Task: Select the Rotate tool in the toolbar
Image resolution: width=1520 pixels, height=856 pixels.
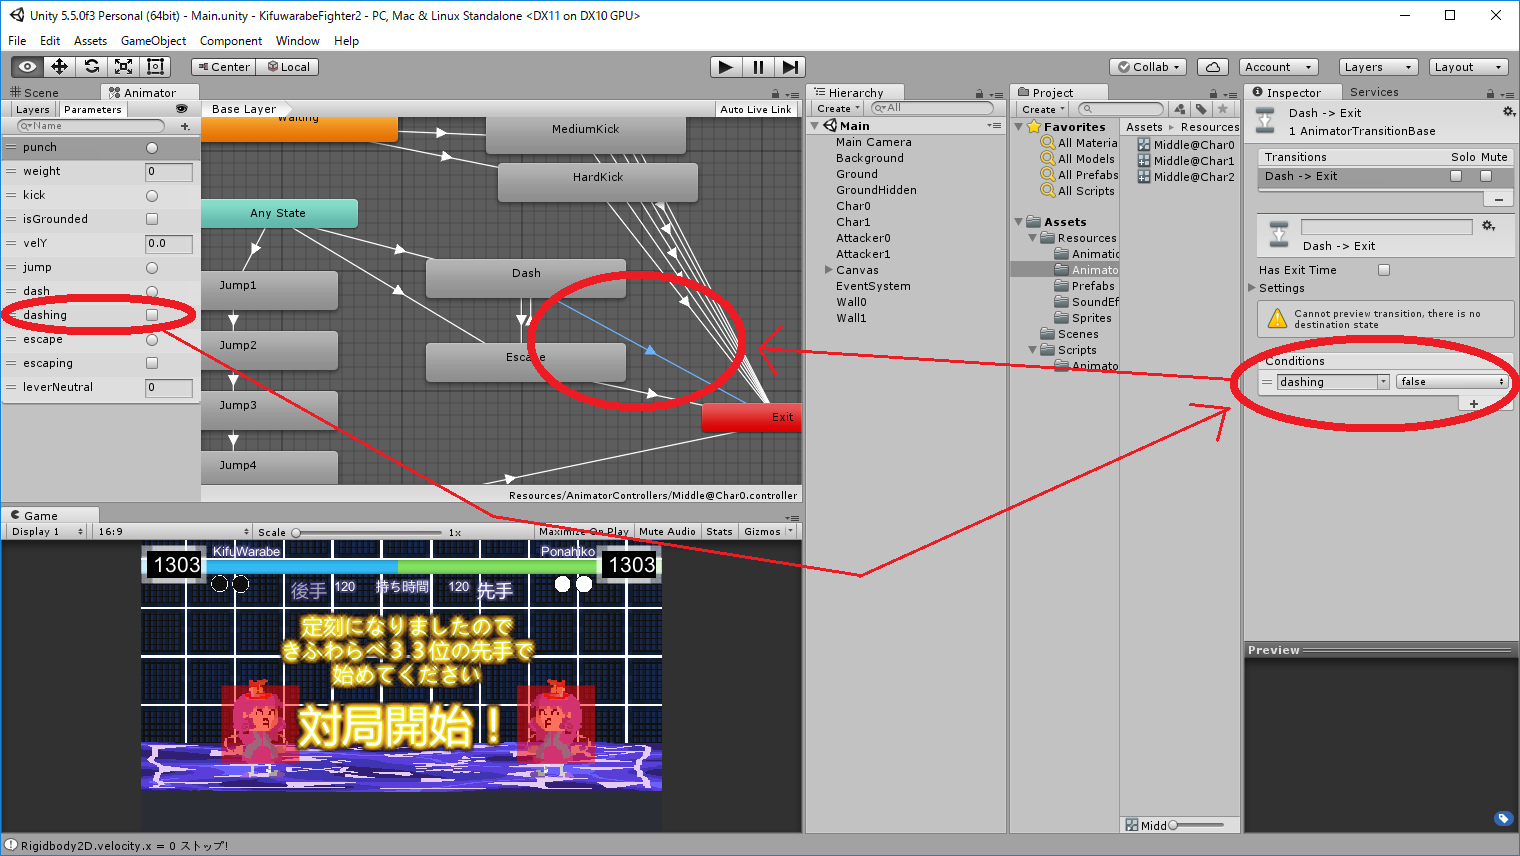Action: (93, 66)
